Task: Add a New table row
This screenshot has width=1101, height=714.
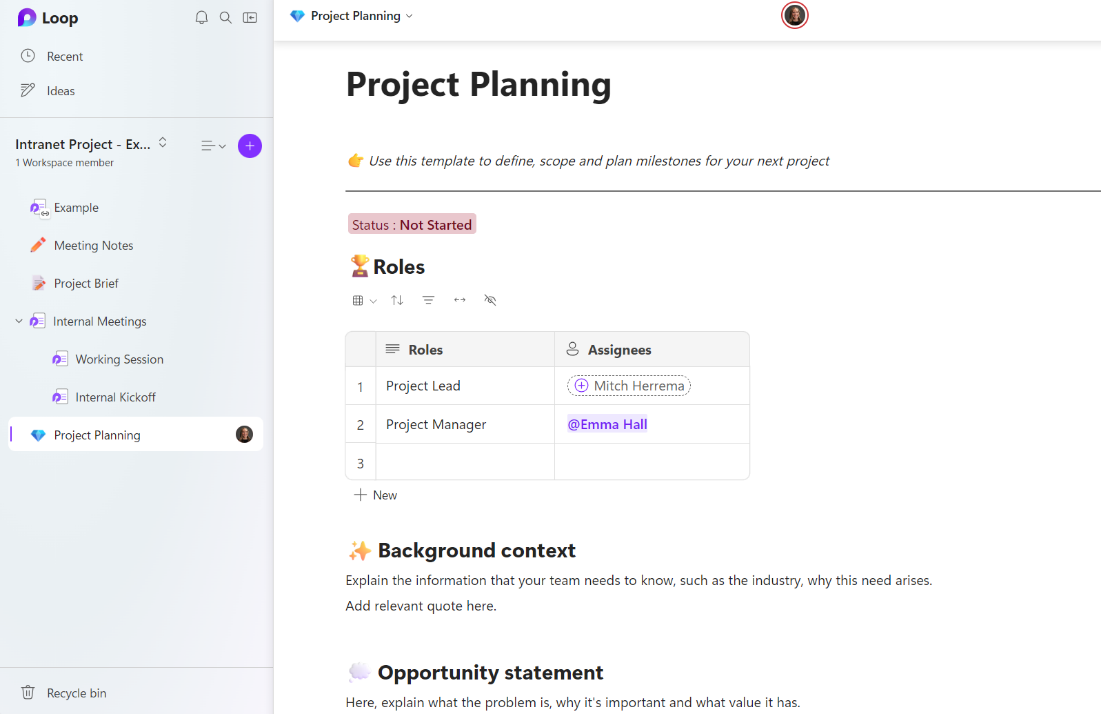Action: tap(376, 495)
